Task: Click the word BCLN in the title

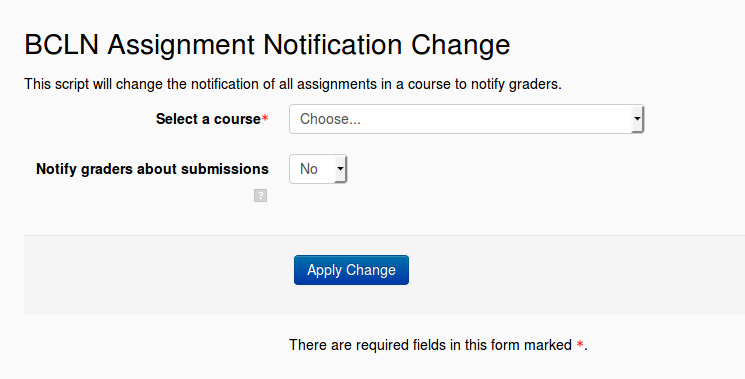Action: pos(62,45)
